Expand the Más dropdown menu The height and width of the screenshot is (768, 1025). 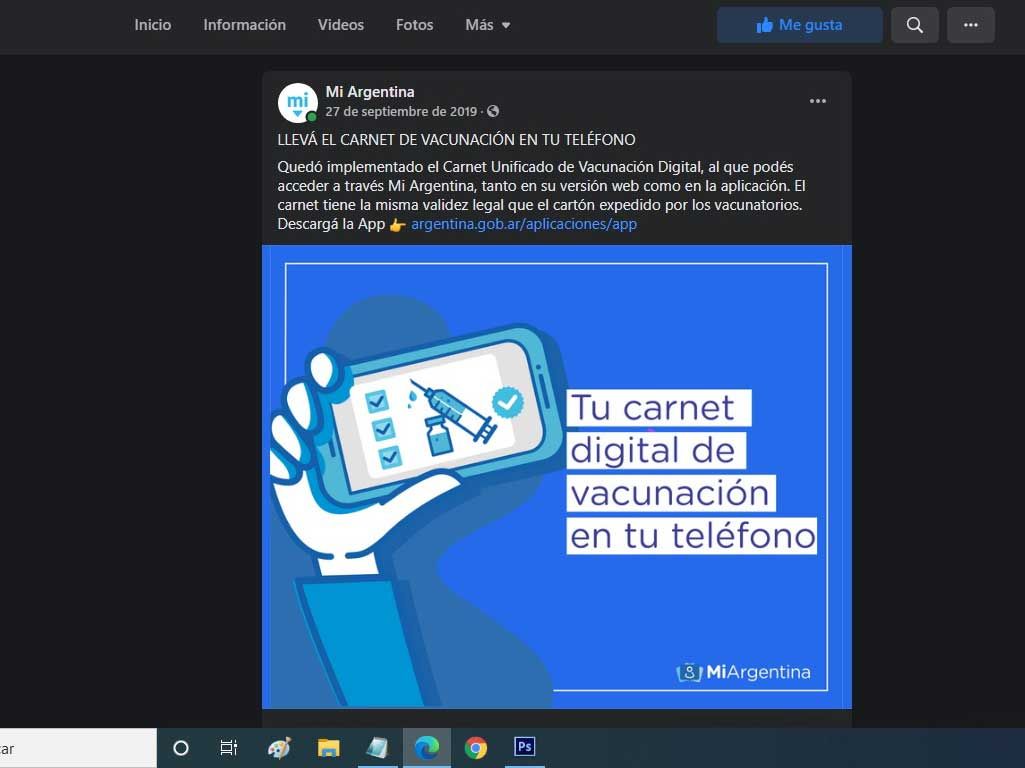(x=488, y=25)
